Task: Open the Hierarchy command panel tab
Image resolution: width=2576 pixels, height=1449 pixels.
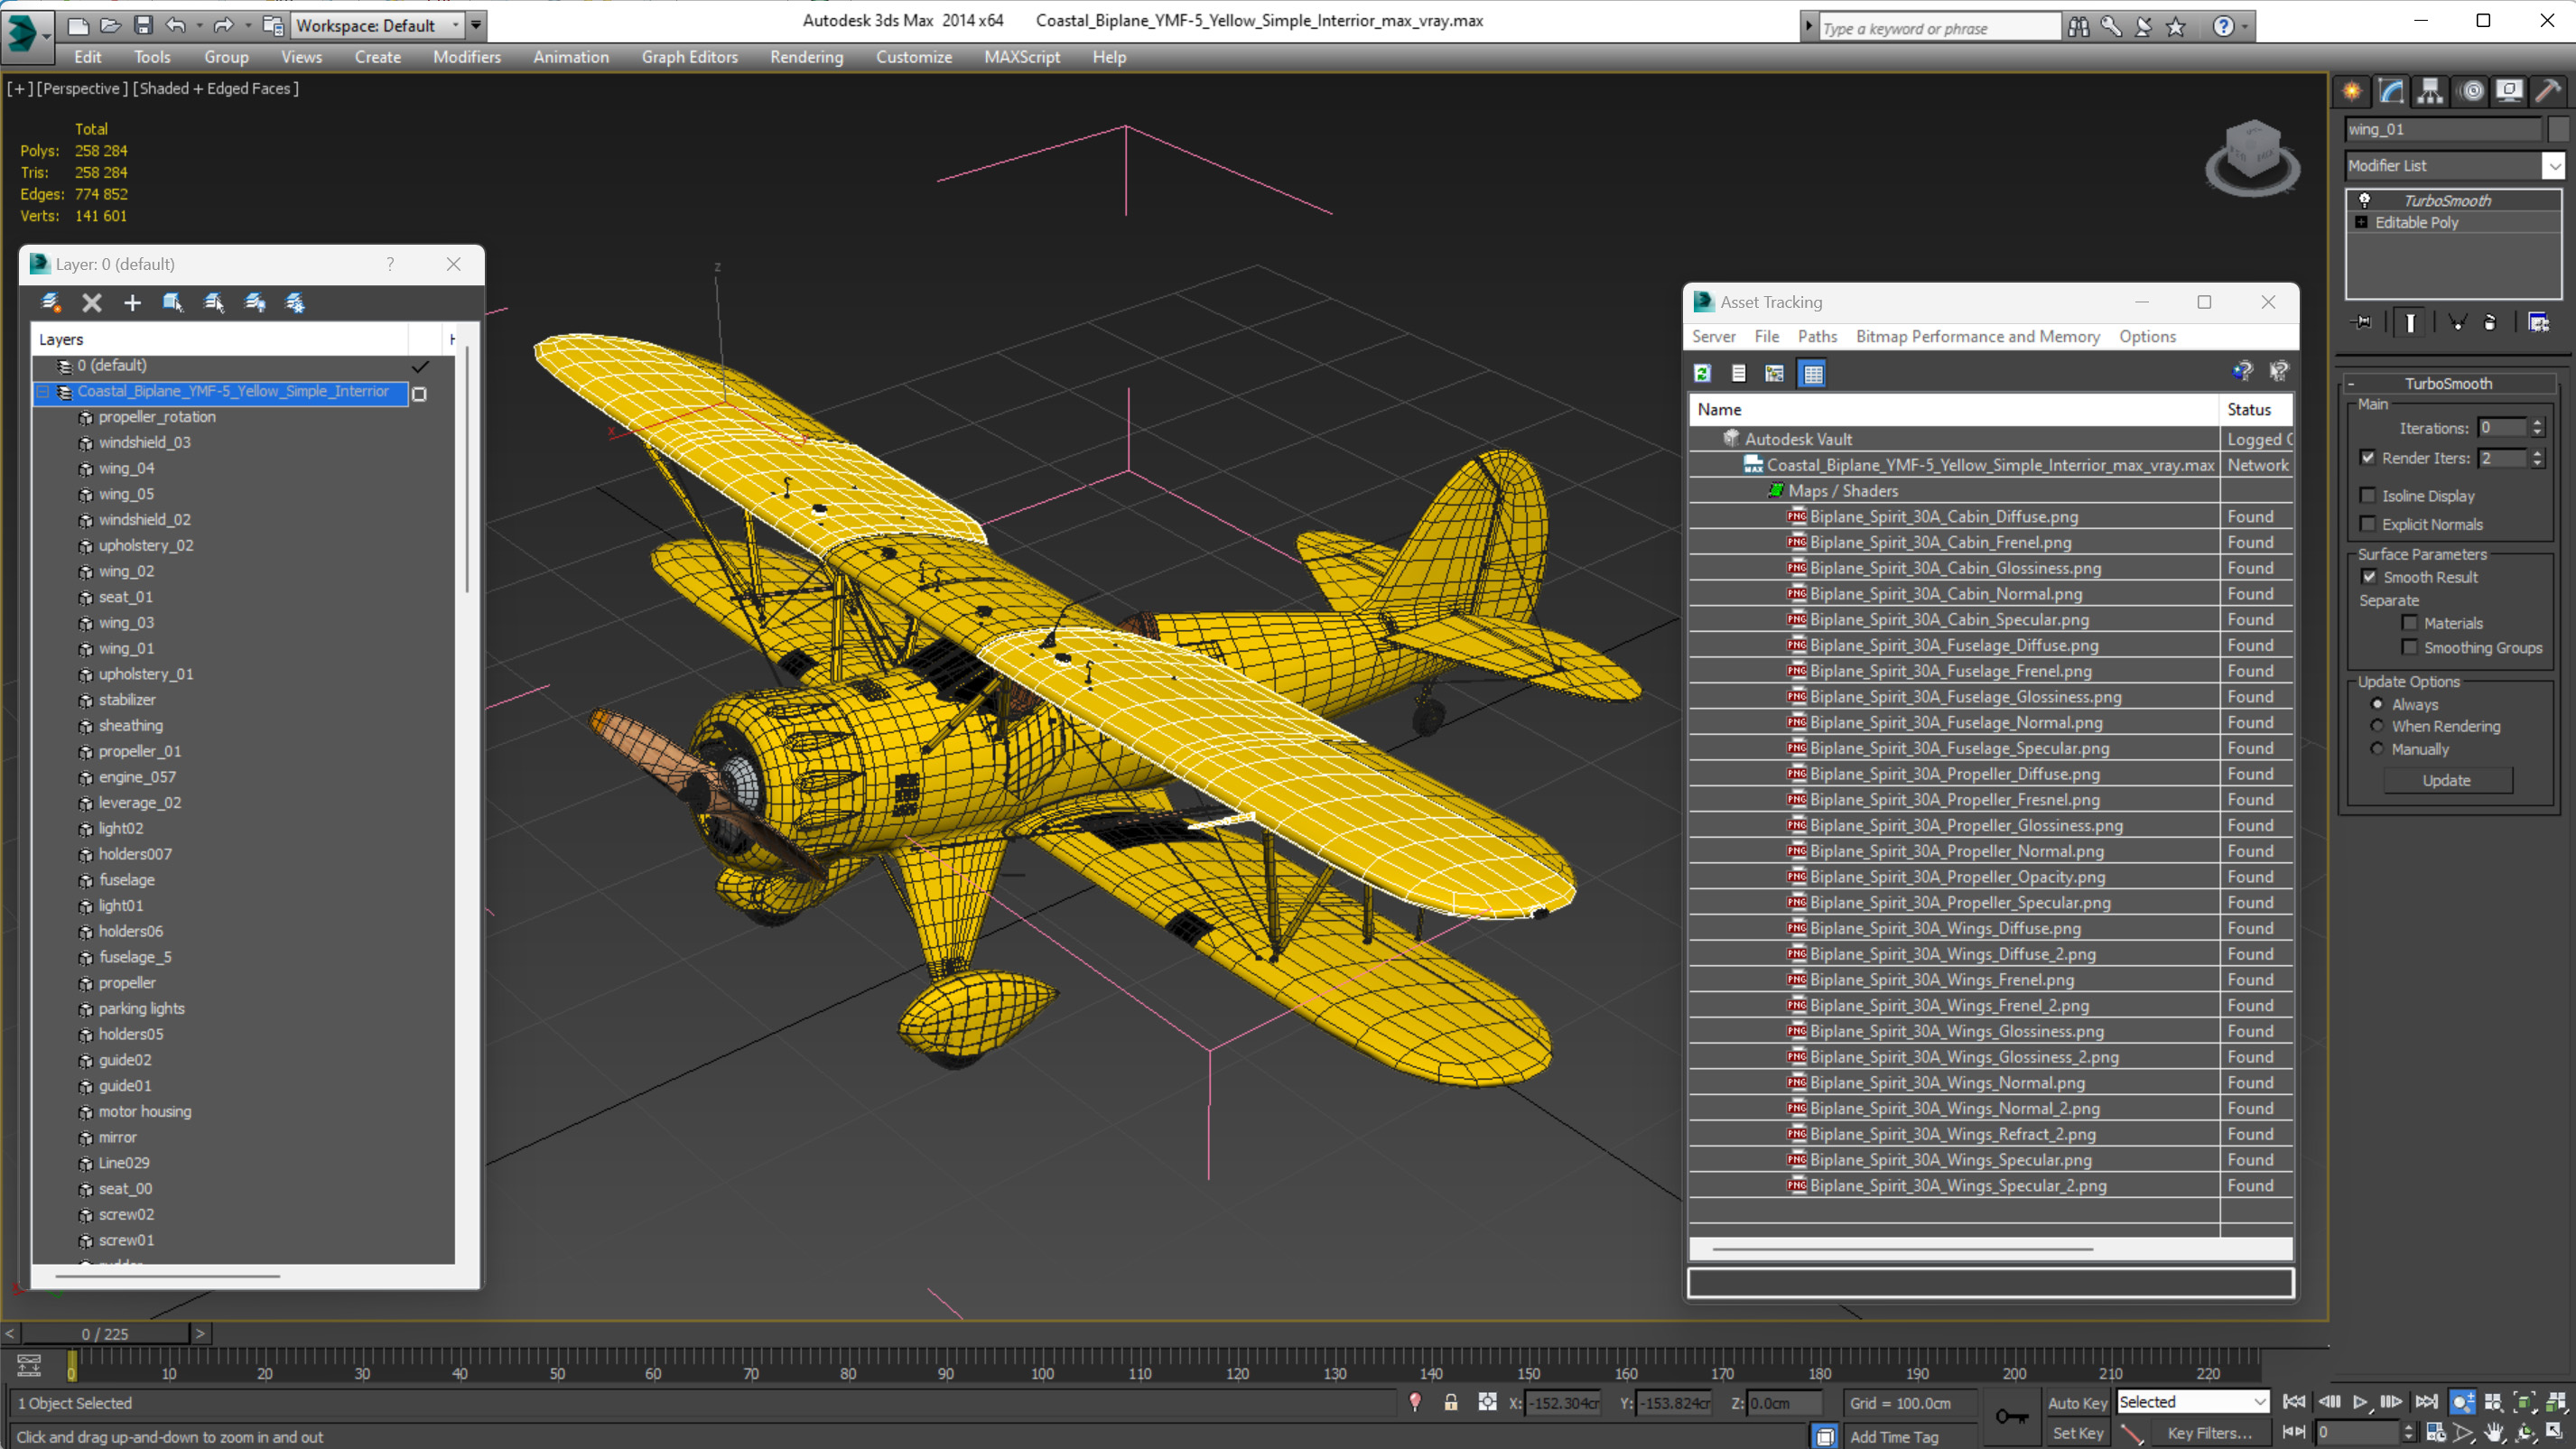Action: 2430,92
